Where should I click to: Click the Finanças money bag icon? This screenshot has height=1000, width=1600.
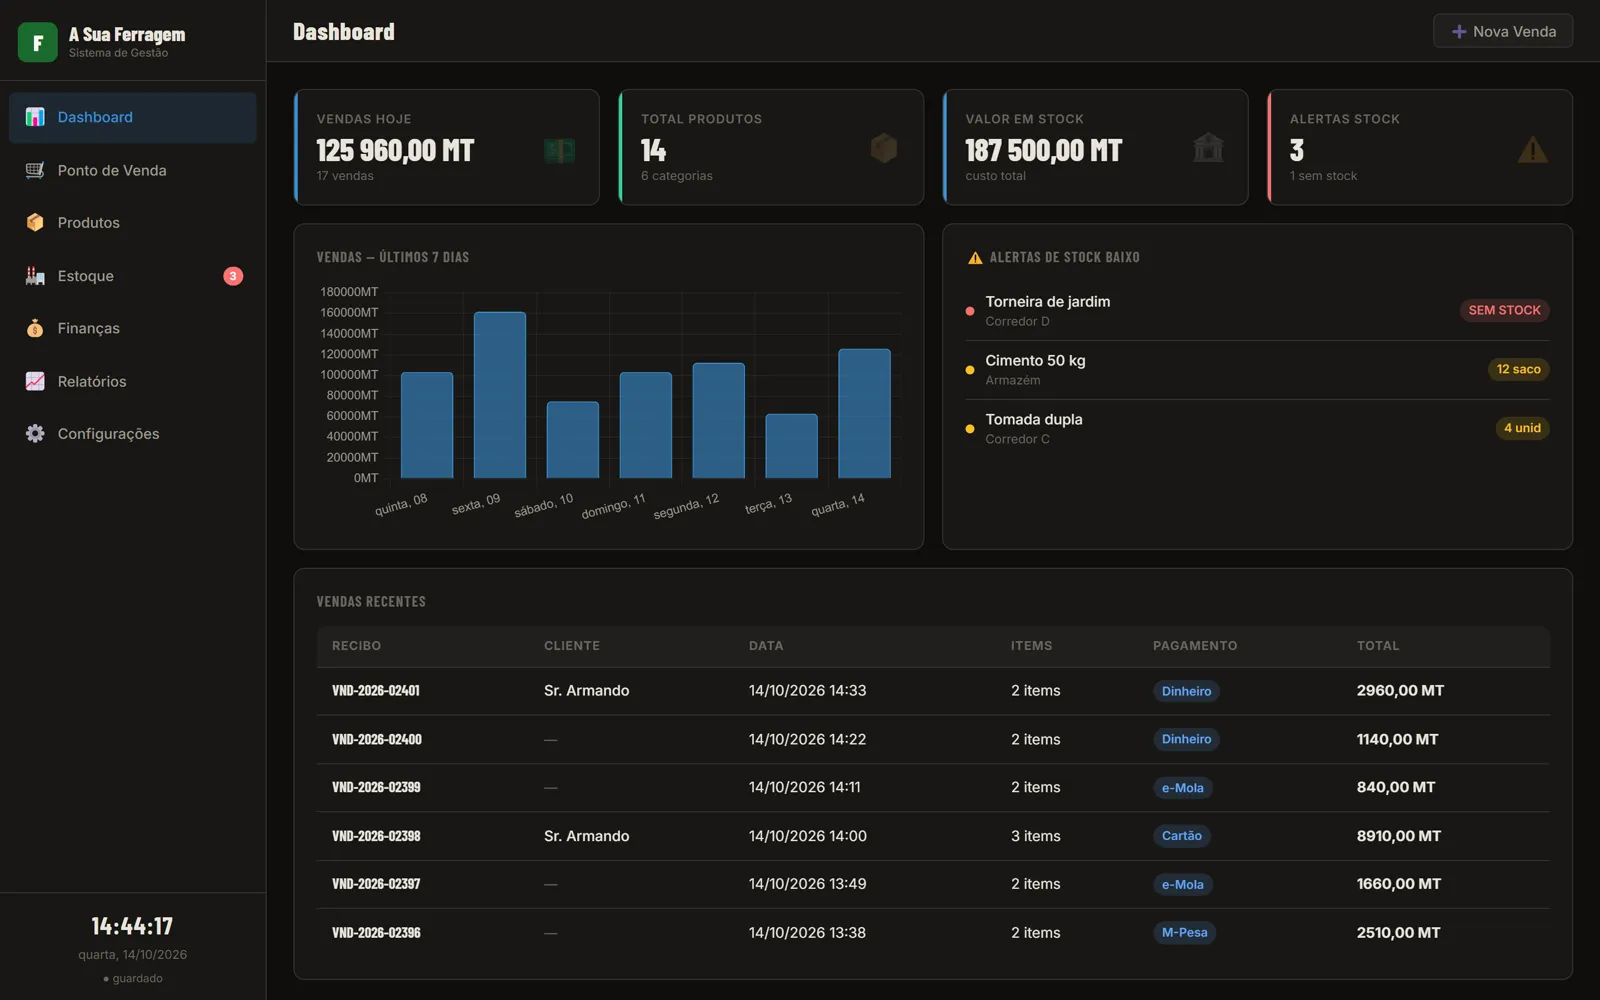pos(35,328)
